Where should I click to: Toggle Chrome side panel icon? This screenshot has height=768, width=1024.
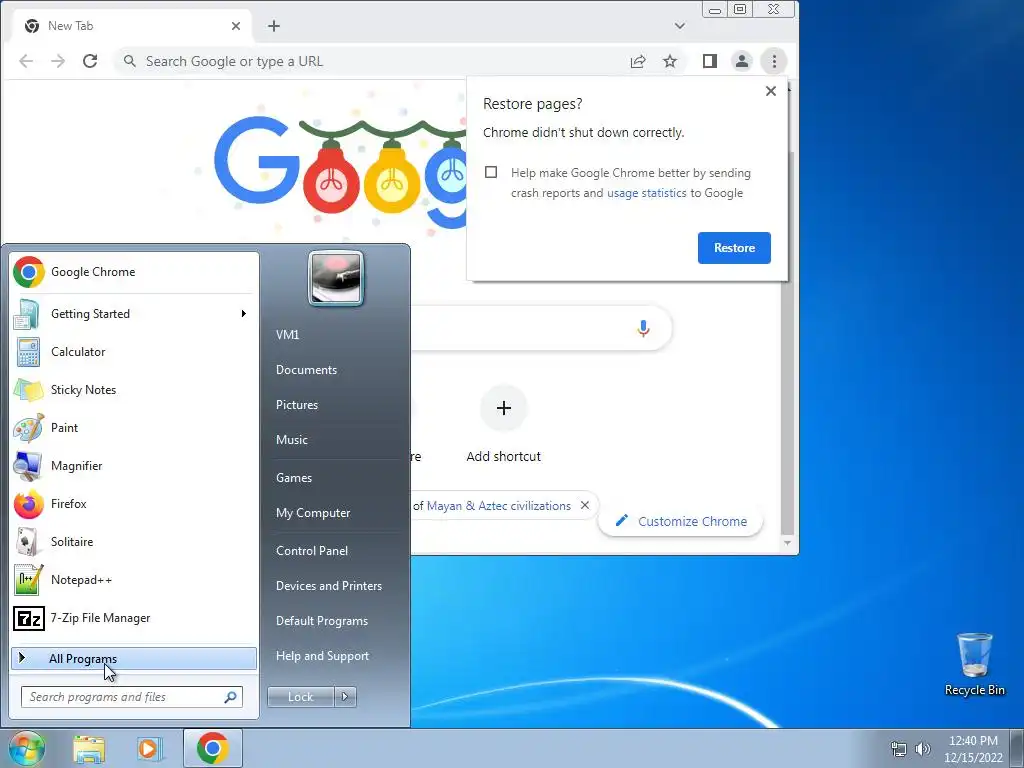tap(710, 61)
